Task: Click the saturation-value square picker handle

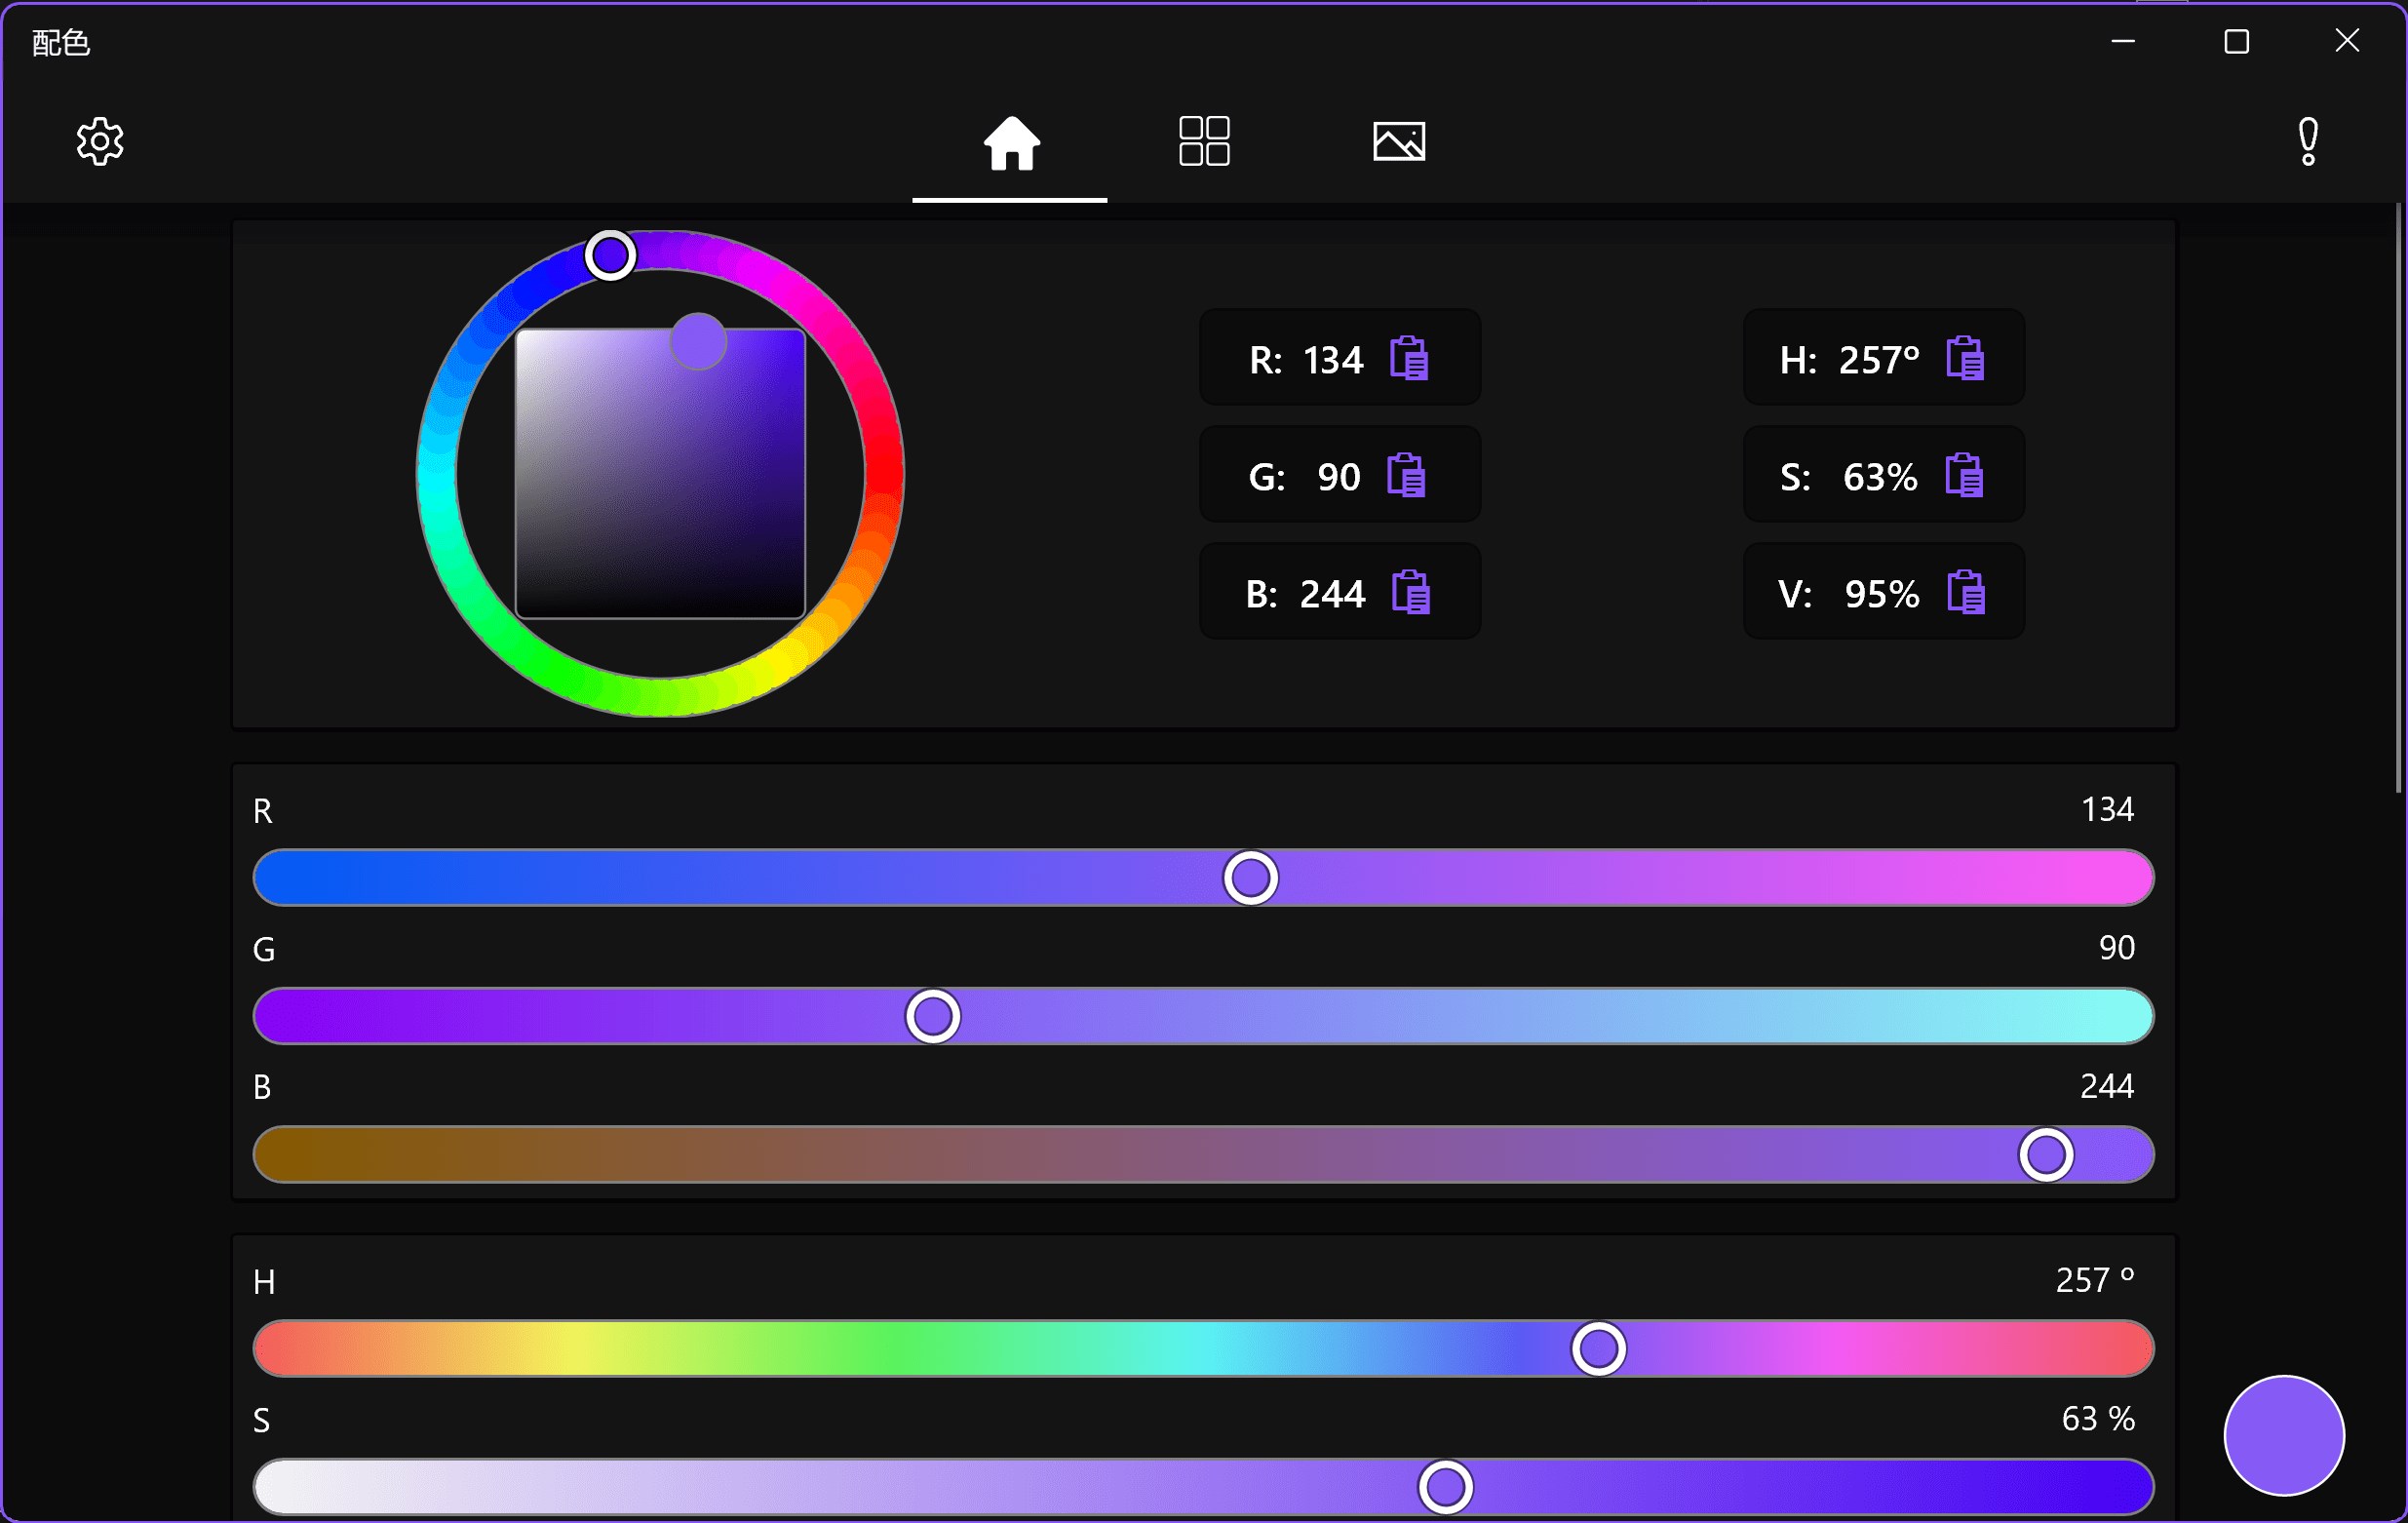Action: 698,341
